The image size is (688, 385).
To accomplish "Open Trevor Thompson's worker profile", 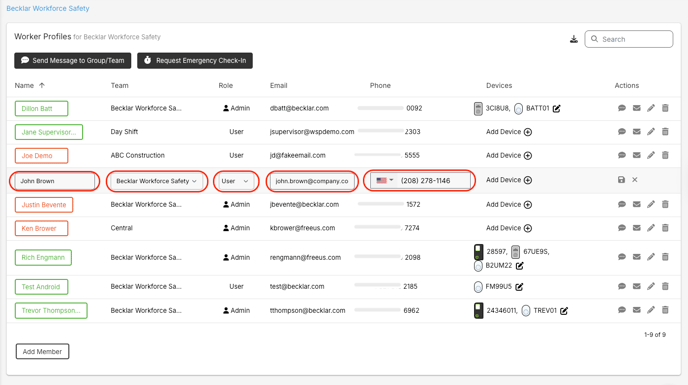I will pyautogui.click(x=51, y=310).
